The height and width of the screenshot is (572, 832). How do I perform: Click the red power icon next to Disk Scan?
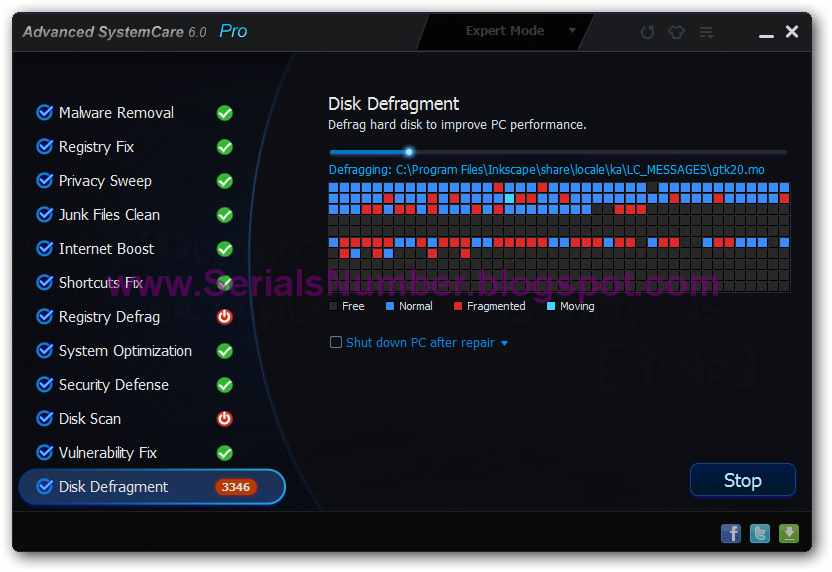[x=224, y=419]
